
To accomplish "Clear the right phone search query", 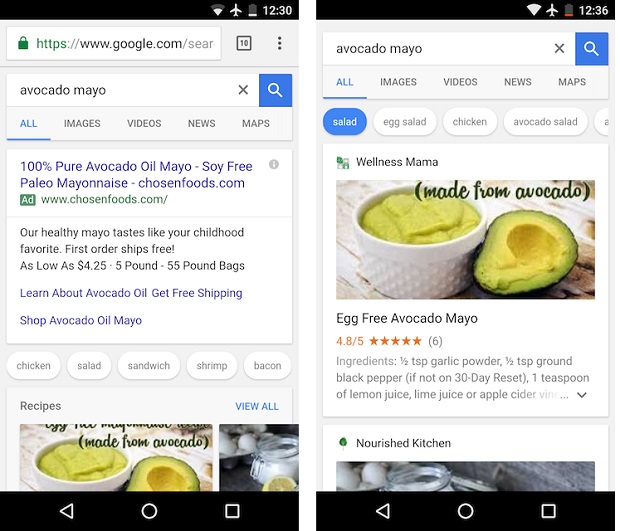I will 559,49.
